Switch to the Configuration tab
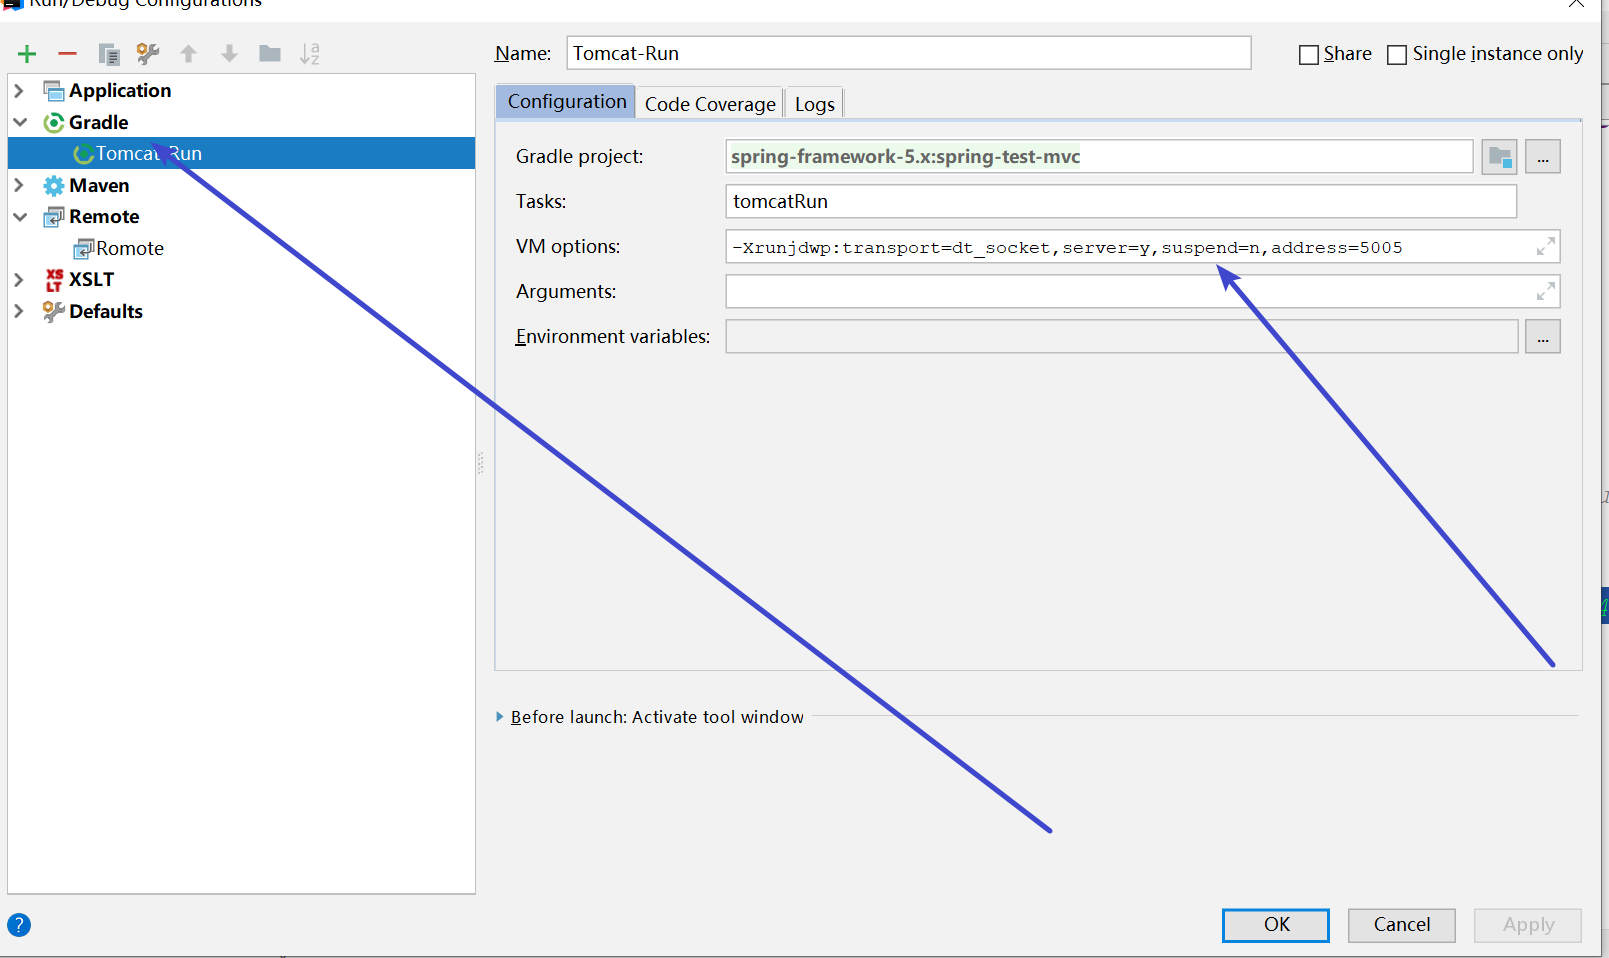 [566, 102]
